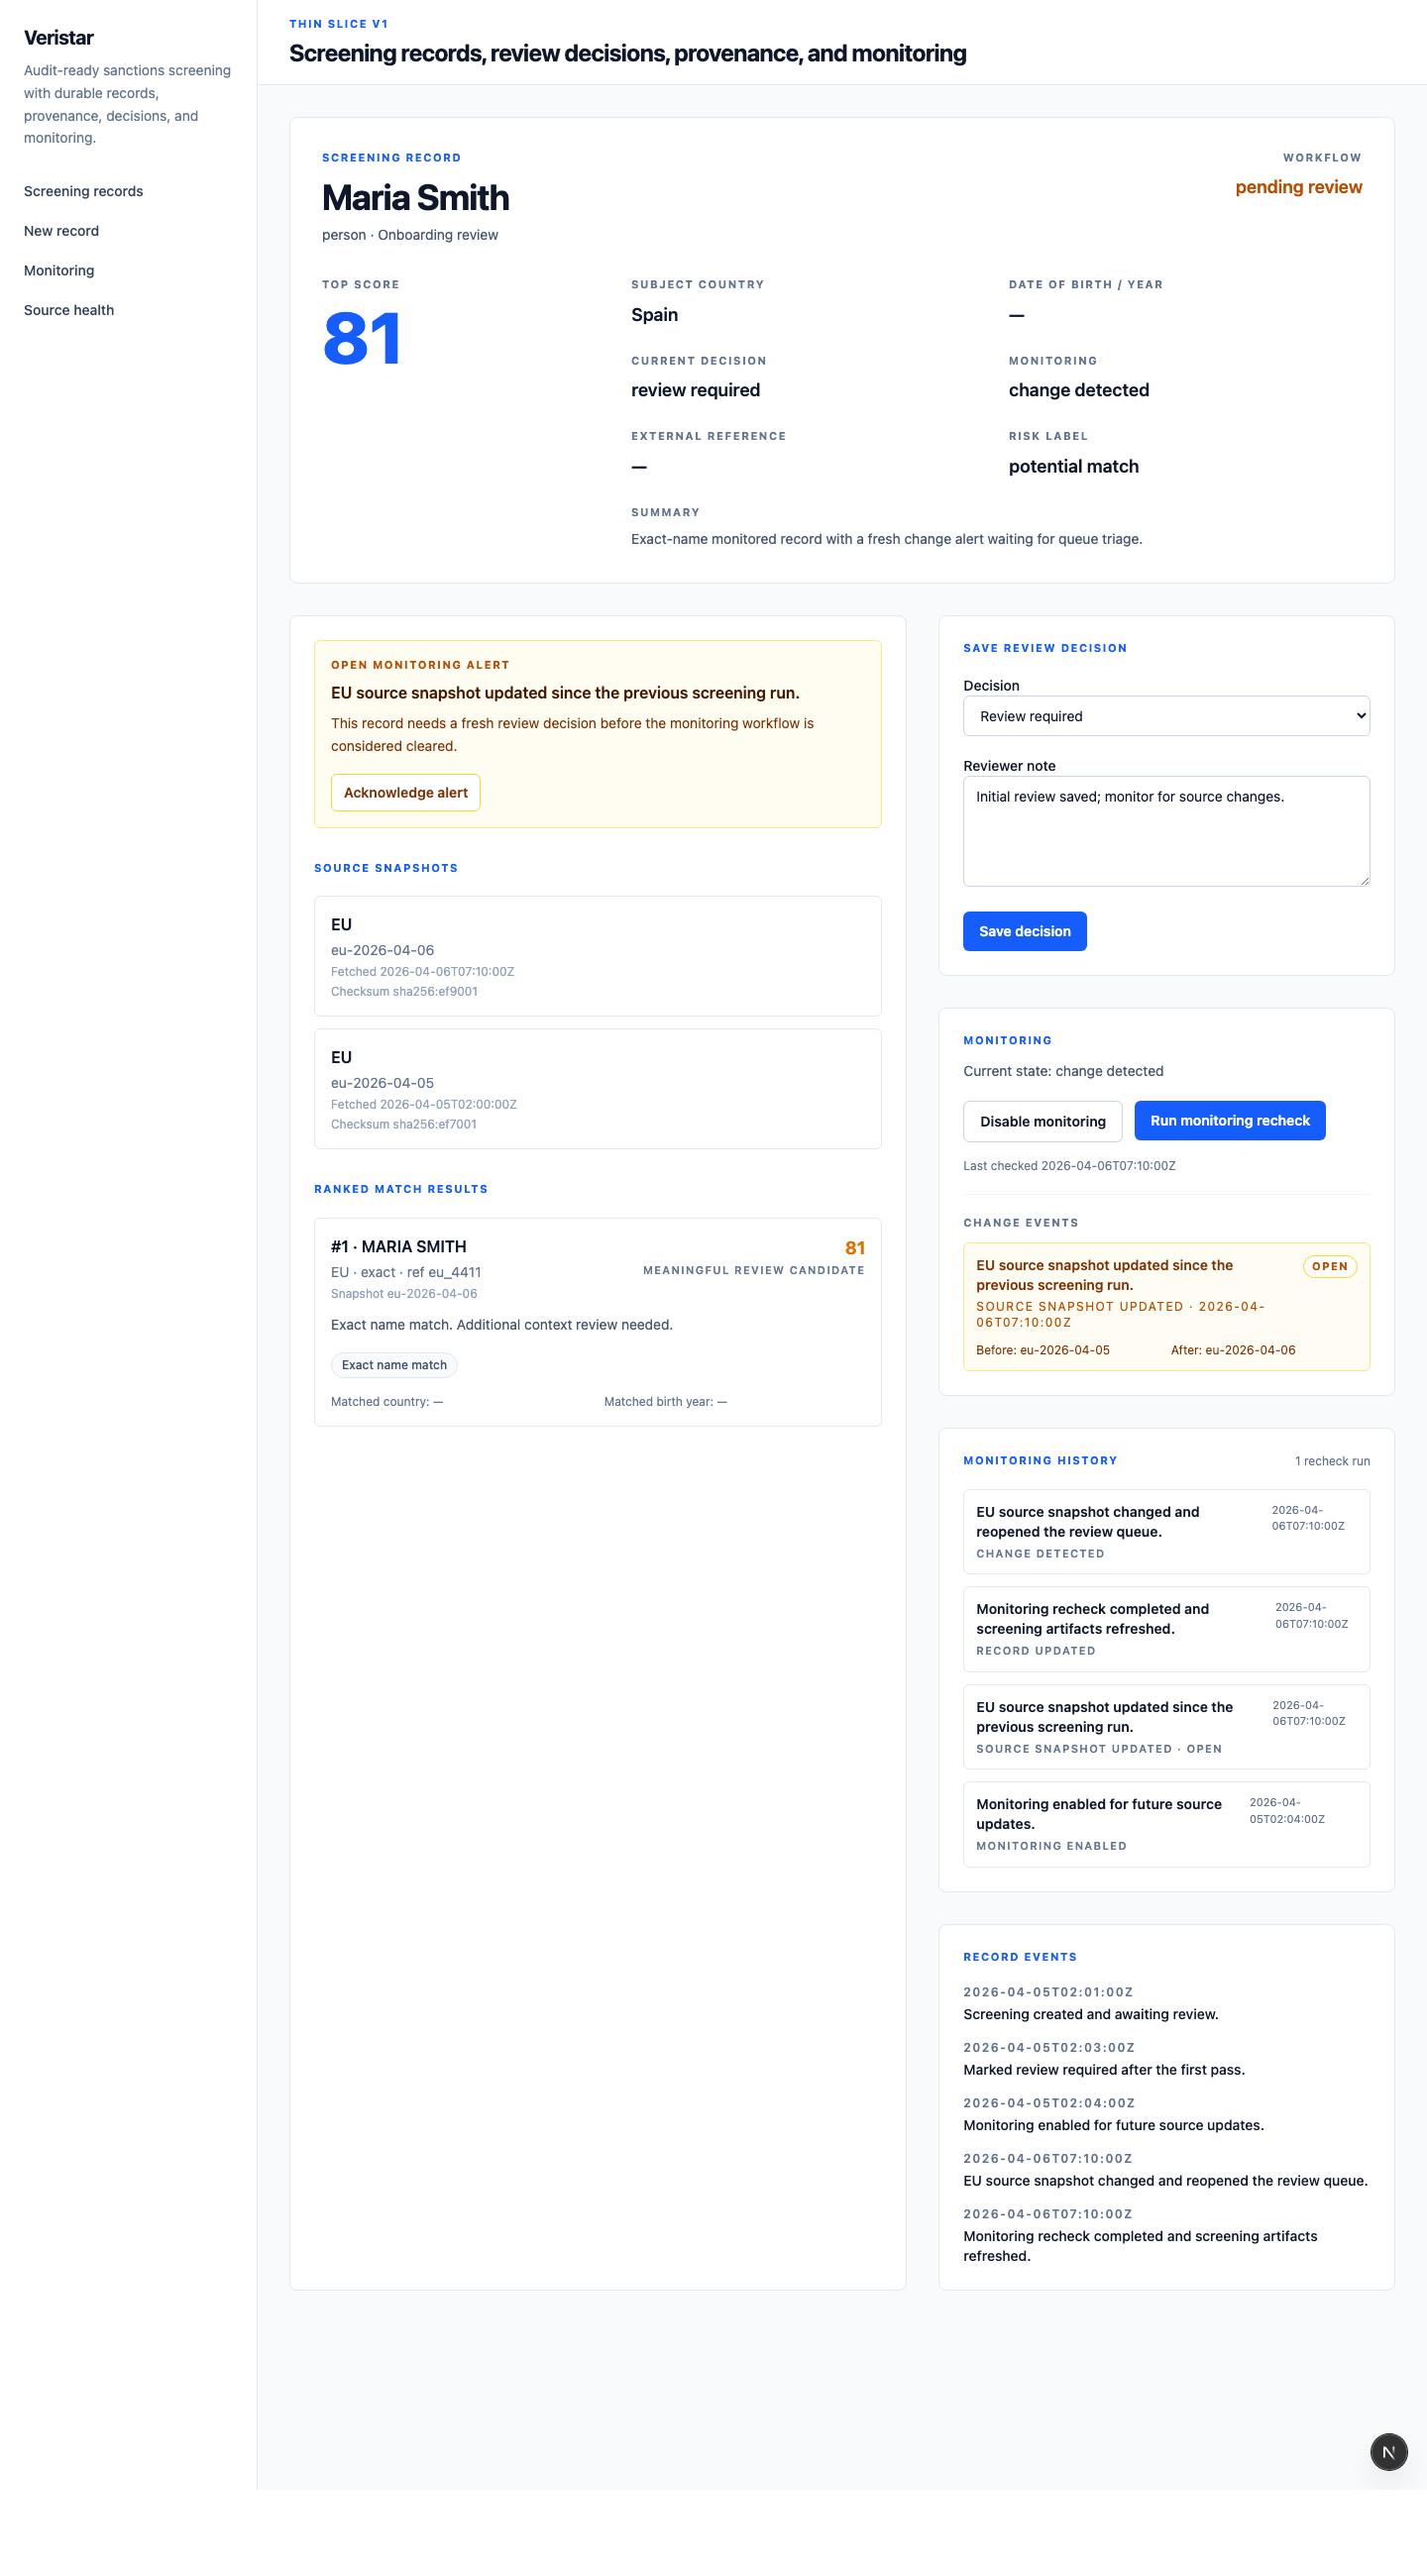Disable monitoring for this record
This screenshot has height=2576, width=1427.
[1042, 1121]
